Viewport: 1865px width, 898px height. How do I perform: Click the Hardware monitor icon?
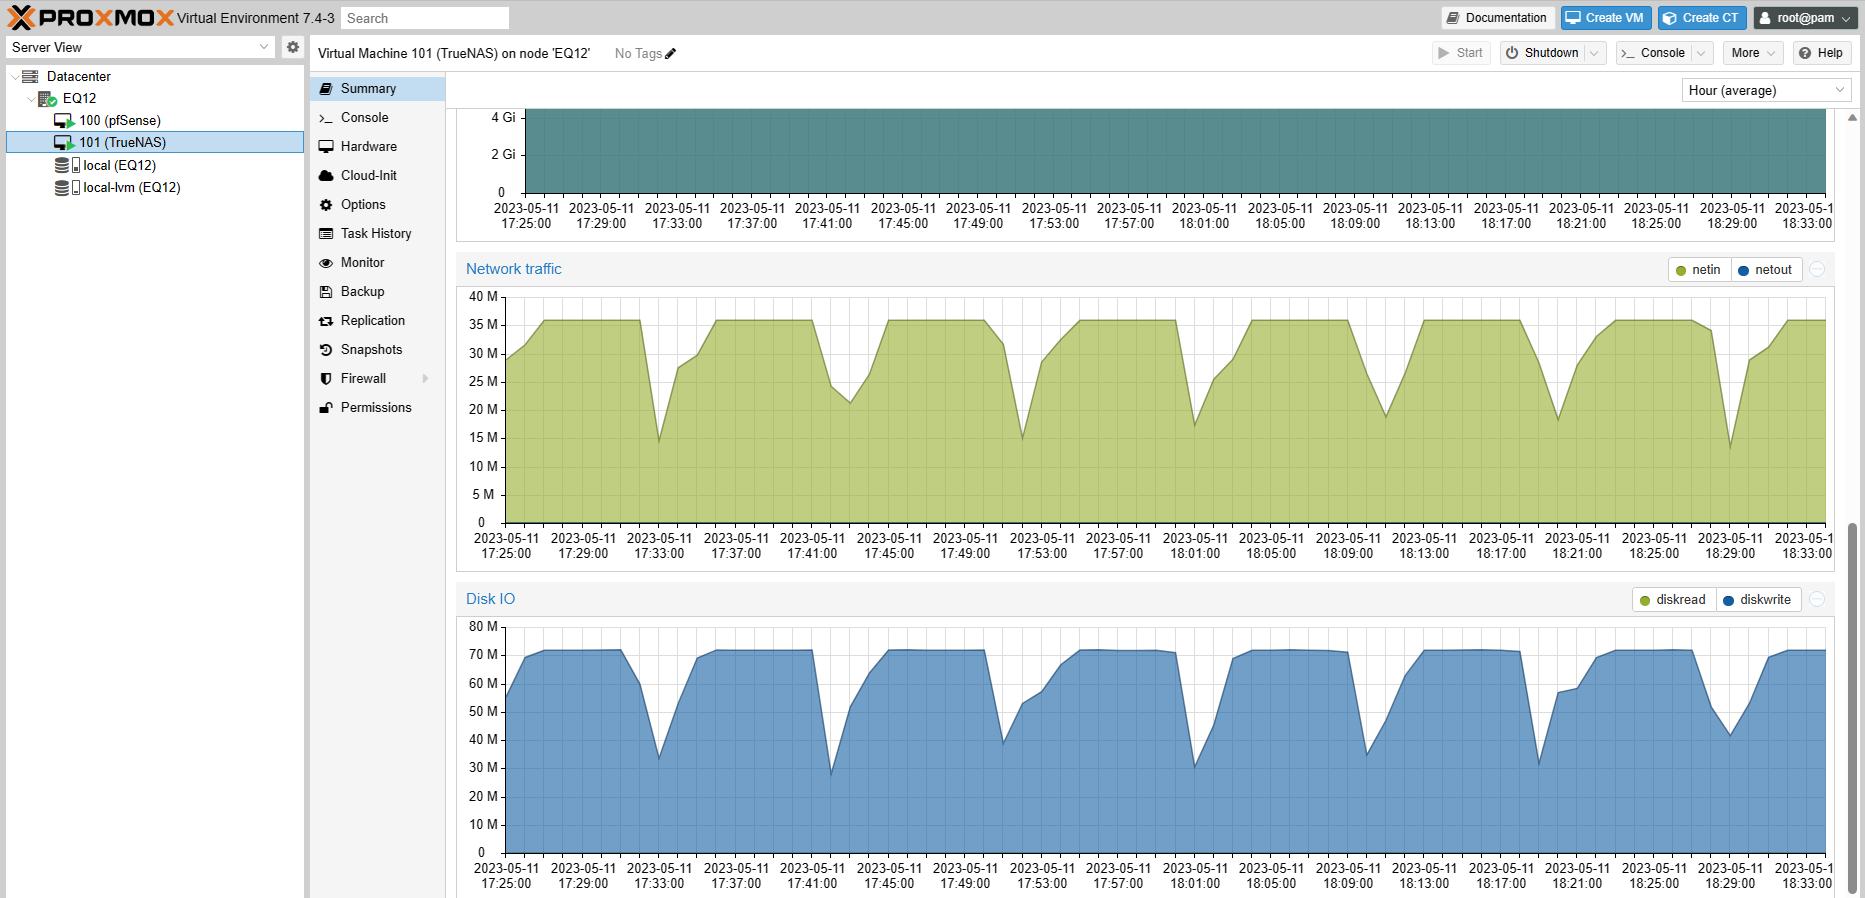point(326,147)
